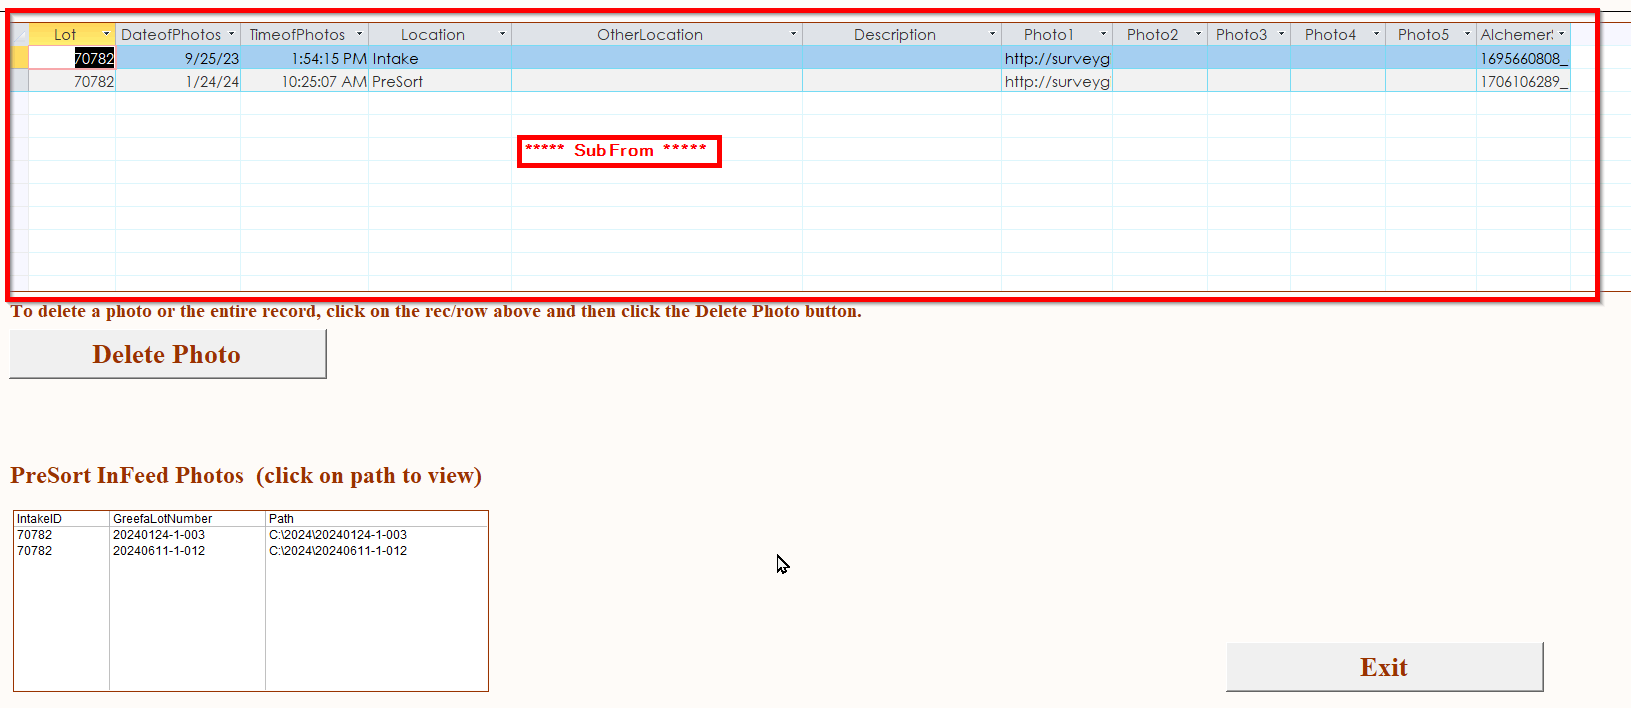
Task: Select the PreSort row via its record selector
Action: point(20,81)
